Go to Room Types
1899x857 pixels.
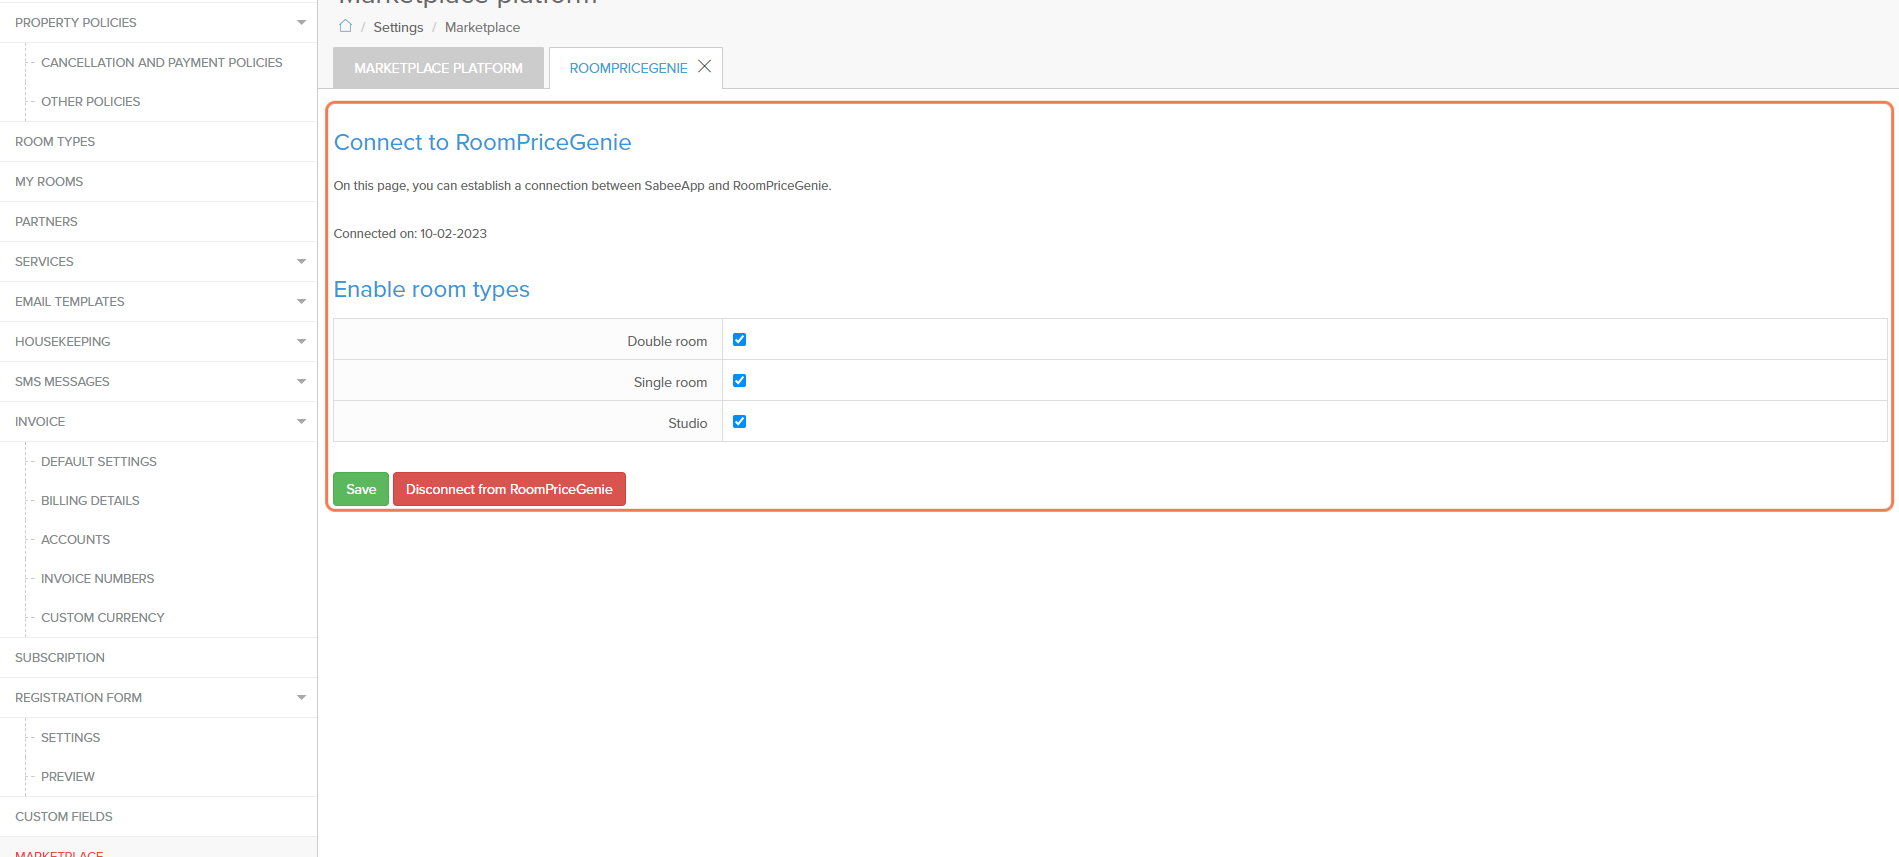tap(55, 141)
